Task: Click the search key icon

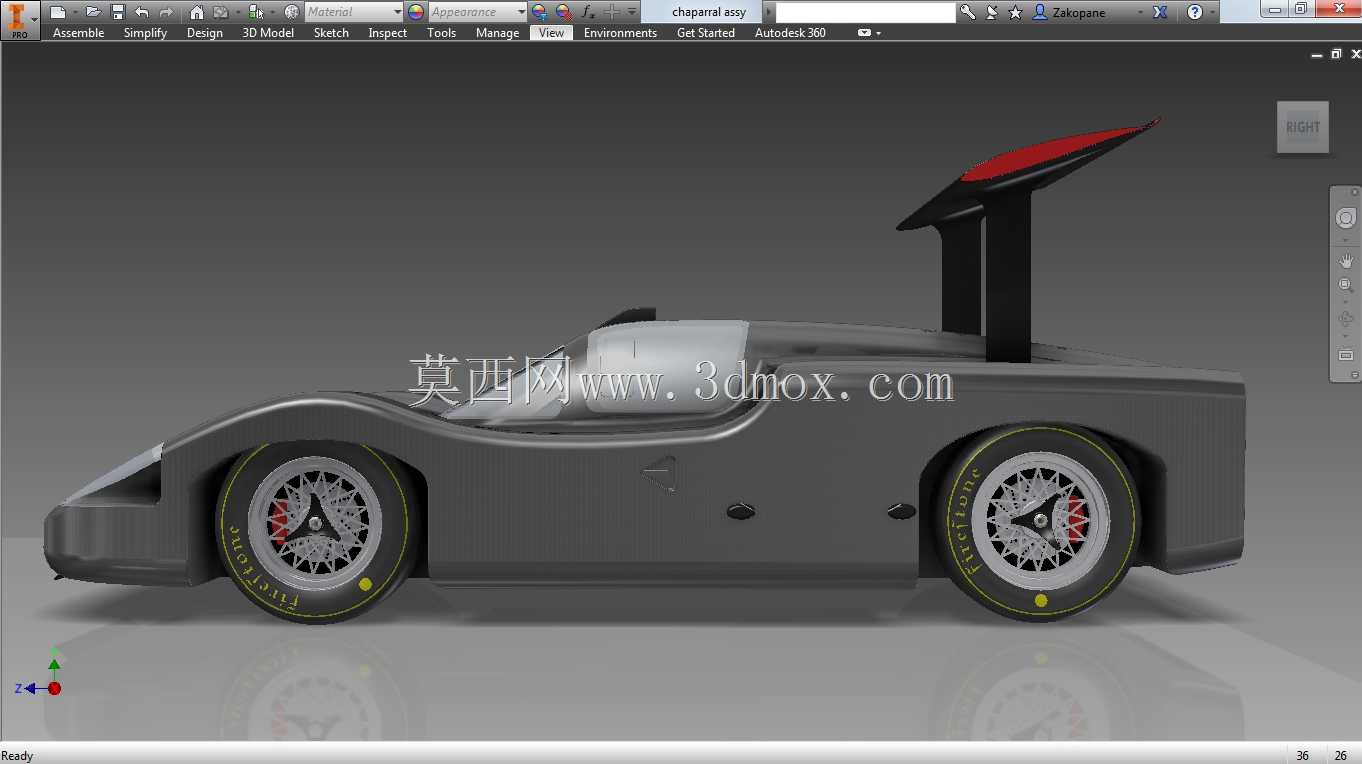Action: 967,12
